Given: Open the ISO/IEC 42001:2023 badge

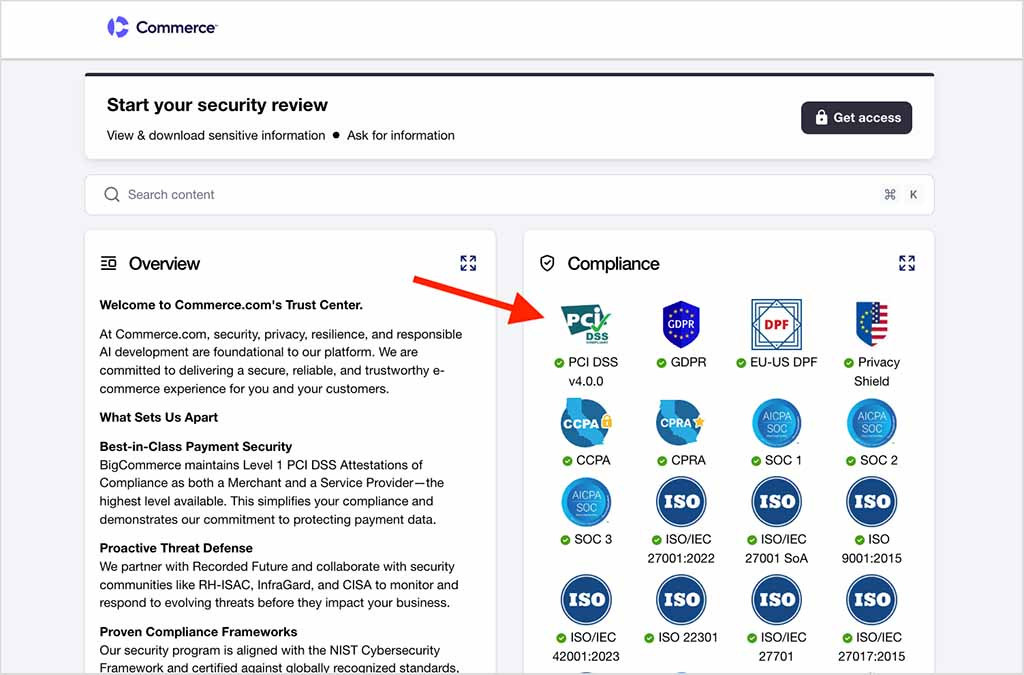Looking at the screenshot, I should click(586, 599).
